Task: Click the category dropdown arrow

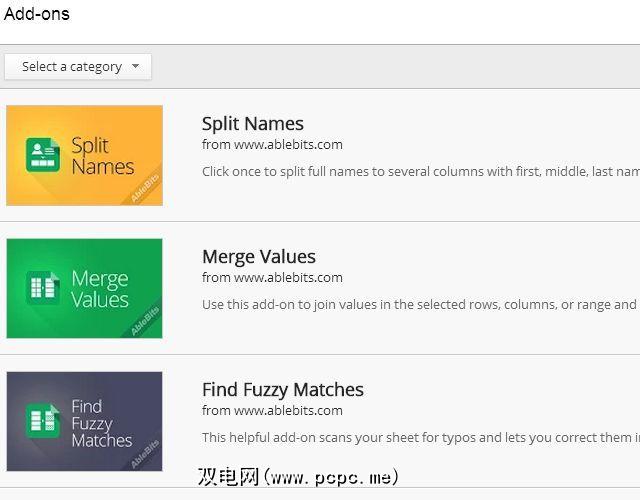Action: click(135, 67)
